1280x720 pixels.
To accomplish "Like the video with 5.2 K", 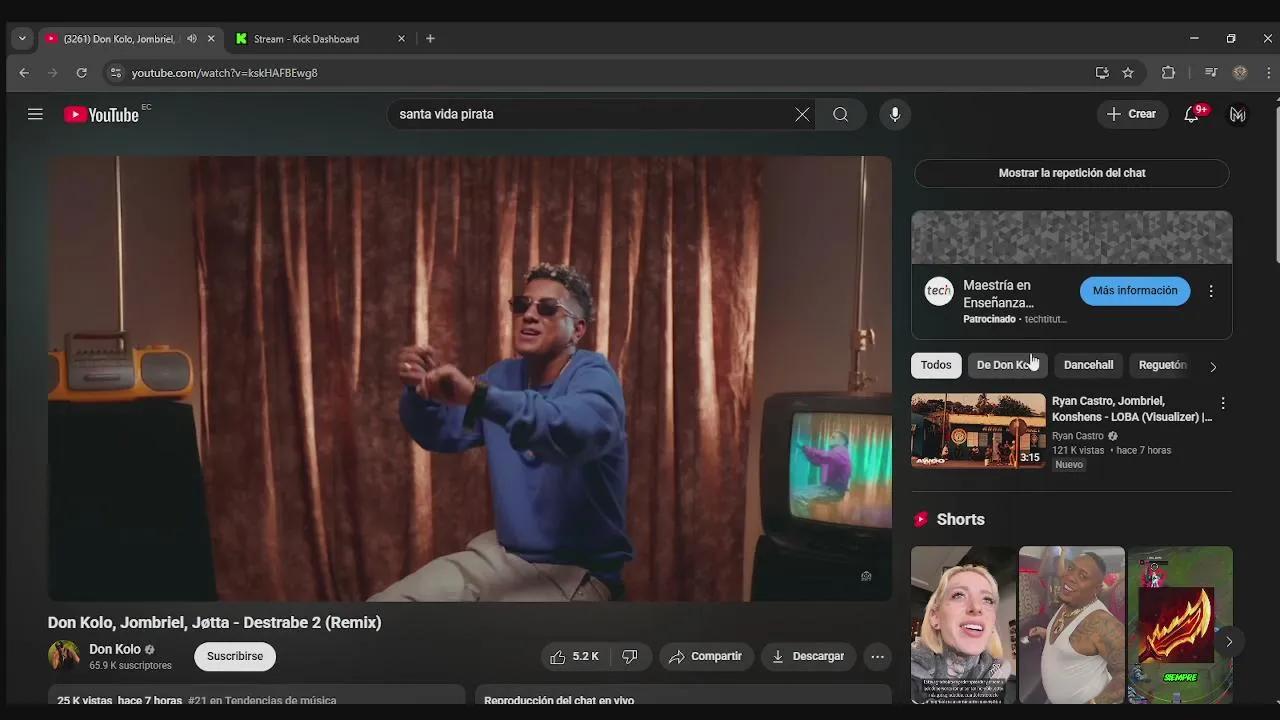I will pos(575,656).
